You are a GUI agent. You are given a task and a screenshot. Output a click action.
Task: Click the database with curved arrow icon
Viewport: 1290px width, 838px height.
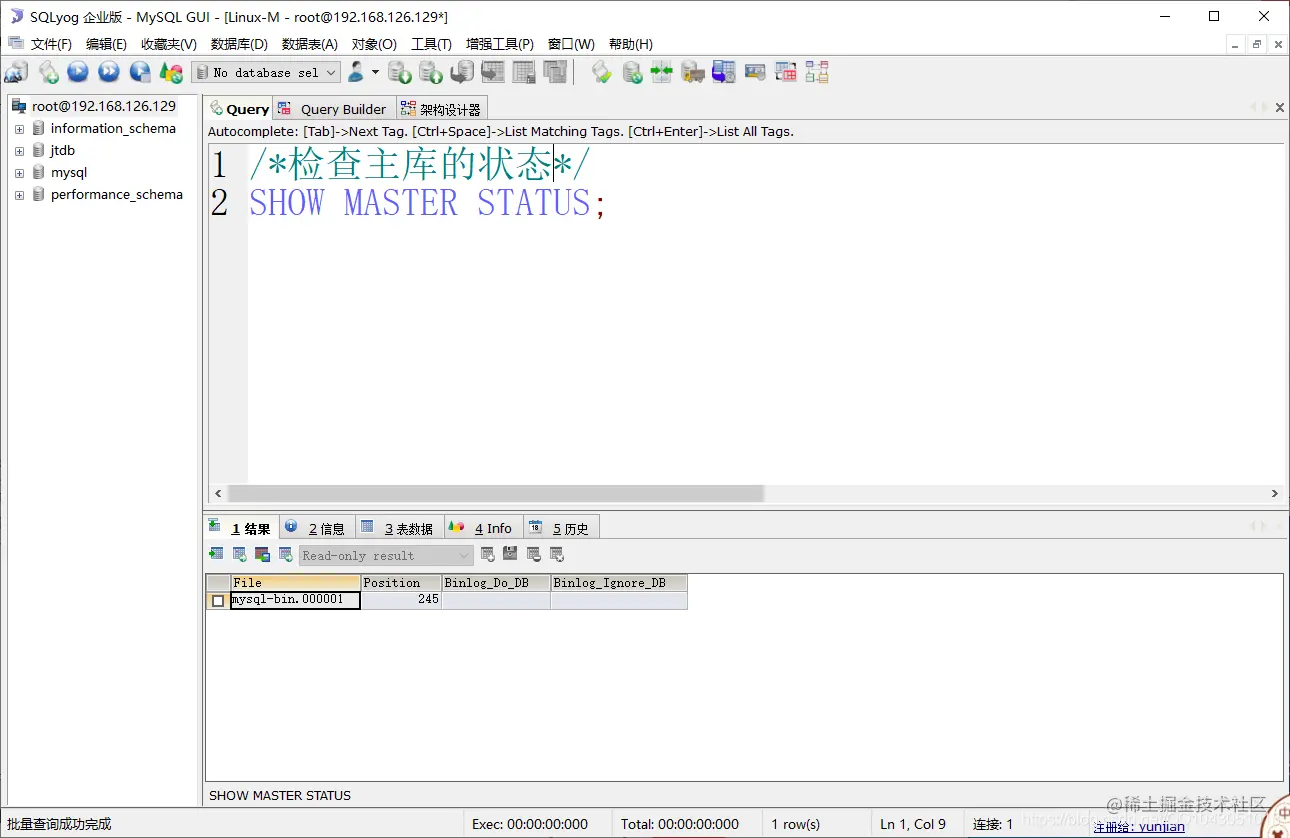tap(462, 72)
